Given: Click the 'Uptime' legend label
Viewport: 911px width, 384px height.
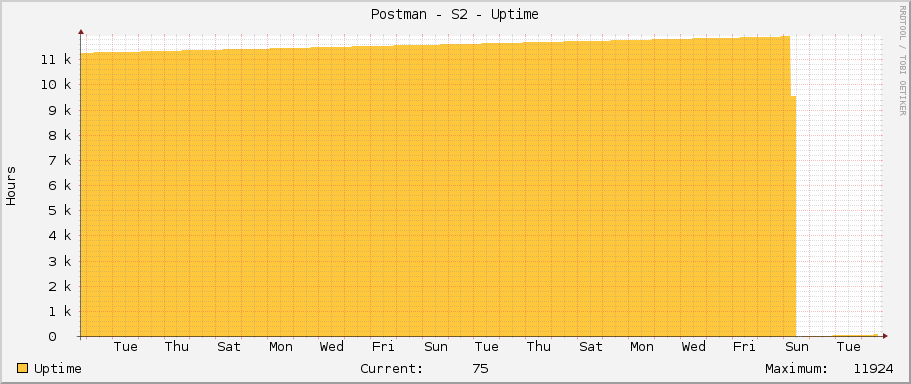Looking at the screenshot, I should pos(58,369).
